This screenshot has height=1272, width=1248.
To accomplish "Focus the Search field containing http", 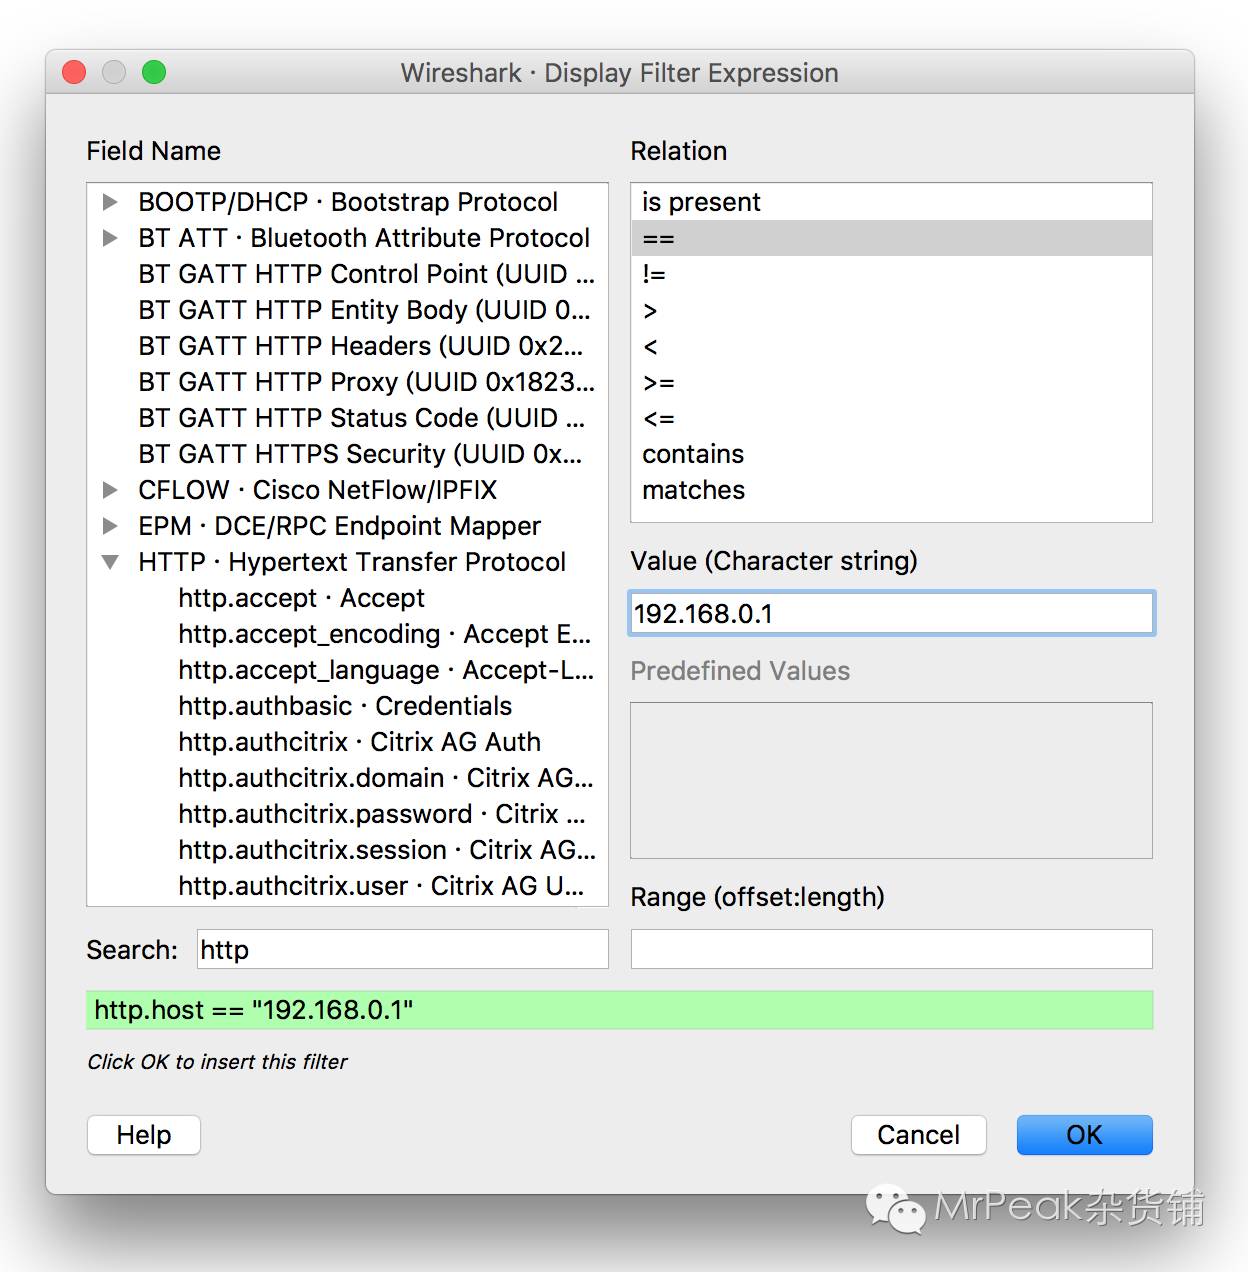I will 402,949.
